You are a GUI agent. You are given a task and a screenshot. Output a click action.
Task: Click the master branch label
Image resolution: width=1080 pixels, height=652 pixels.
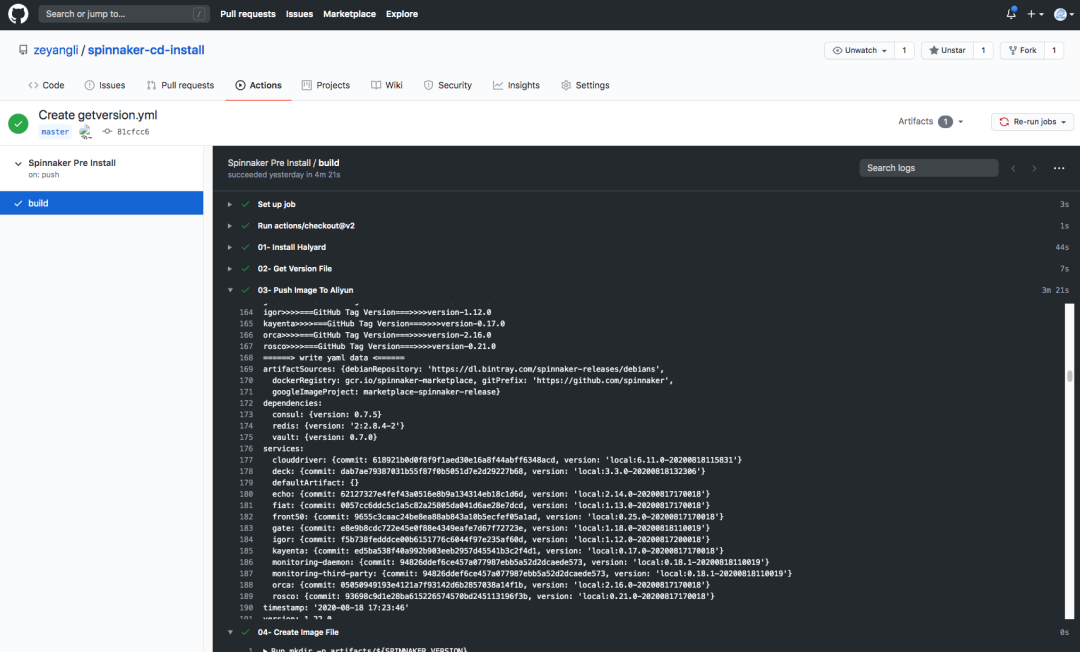[55, 132]
